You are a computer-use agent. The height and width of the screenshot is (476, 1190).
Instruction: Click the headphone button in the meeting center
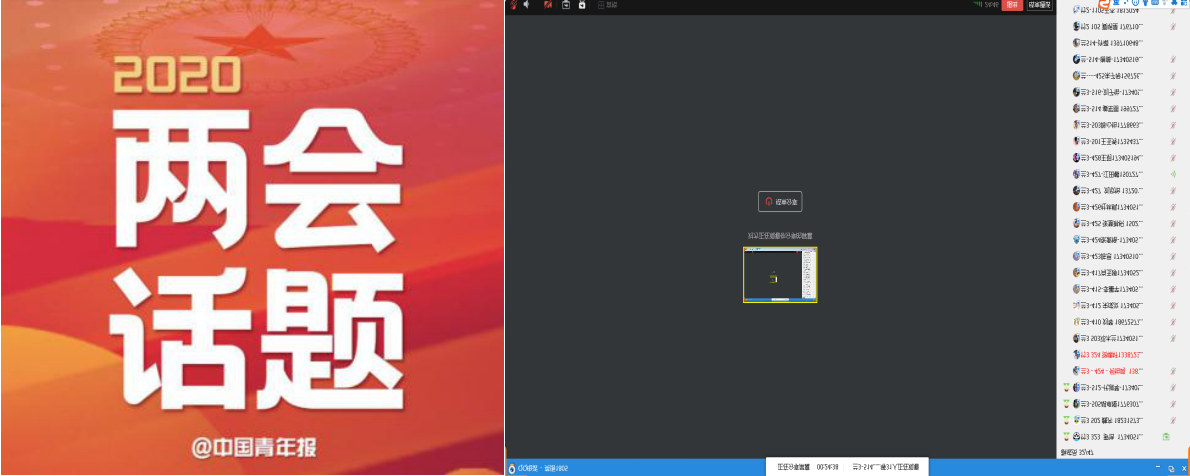(780, 202)
